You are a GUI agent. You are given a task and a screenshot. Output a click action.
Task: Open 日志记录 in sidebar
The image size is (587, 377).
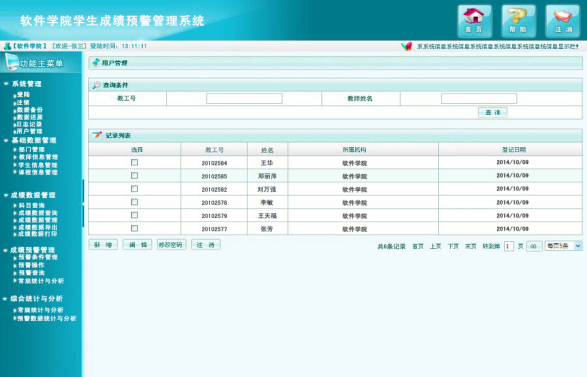coord(29,124)
